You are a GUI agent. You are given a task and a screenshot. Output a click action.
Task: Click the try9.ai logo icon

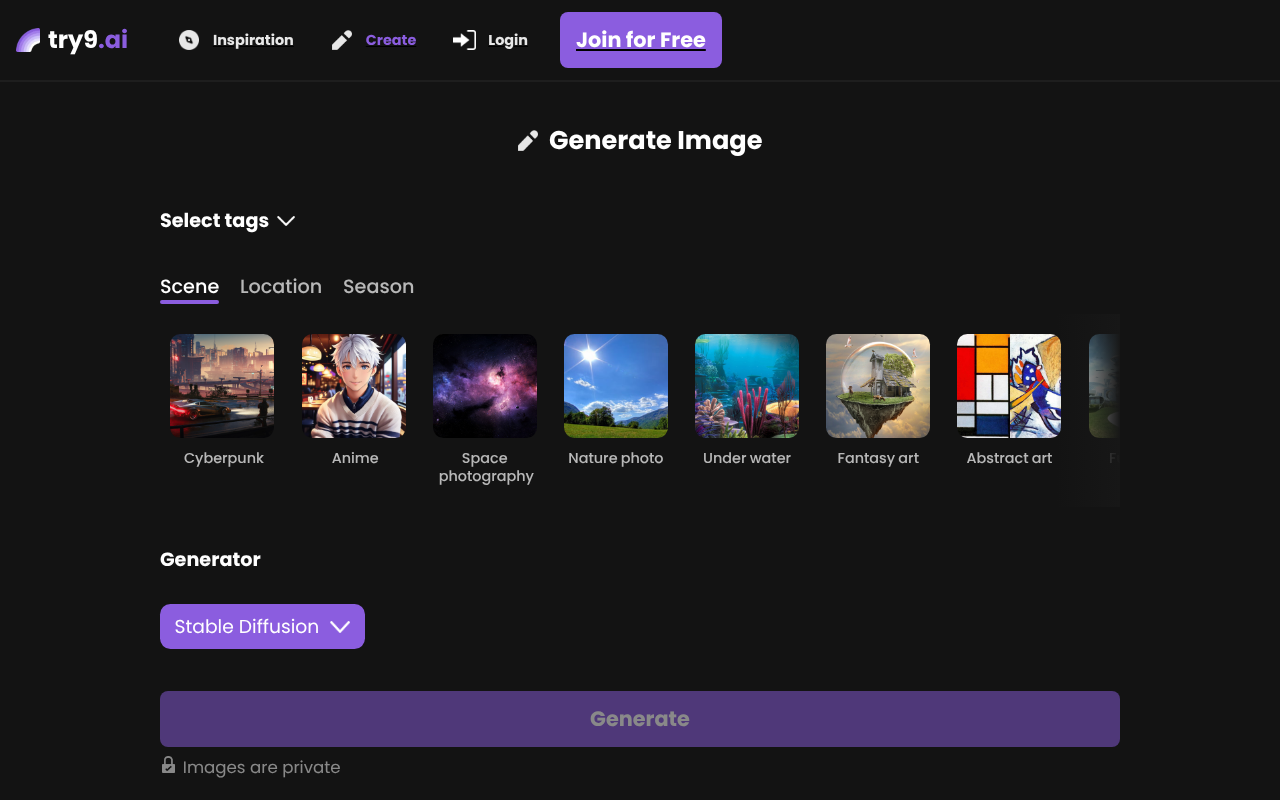pyautogui.click(x=28, y=39)
